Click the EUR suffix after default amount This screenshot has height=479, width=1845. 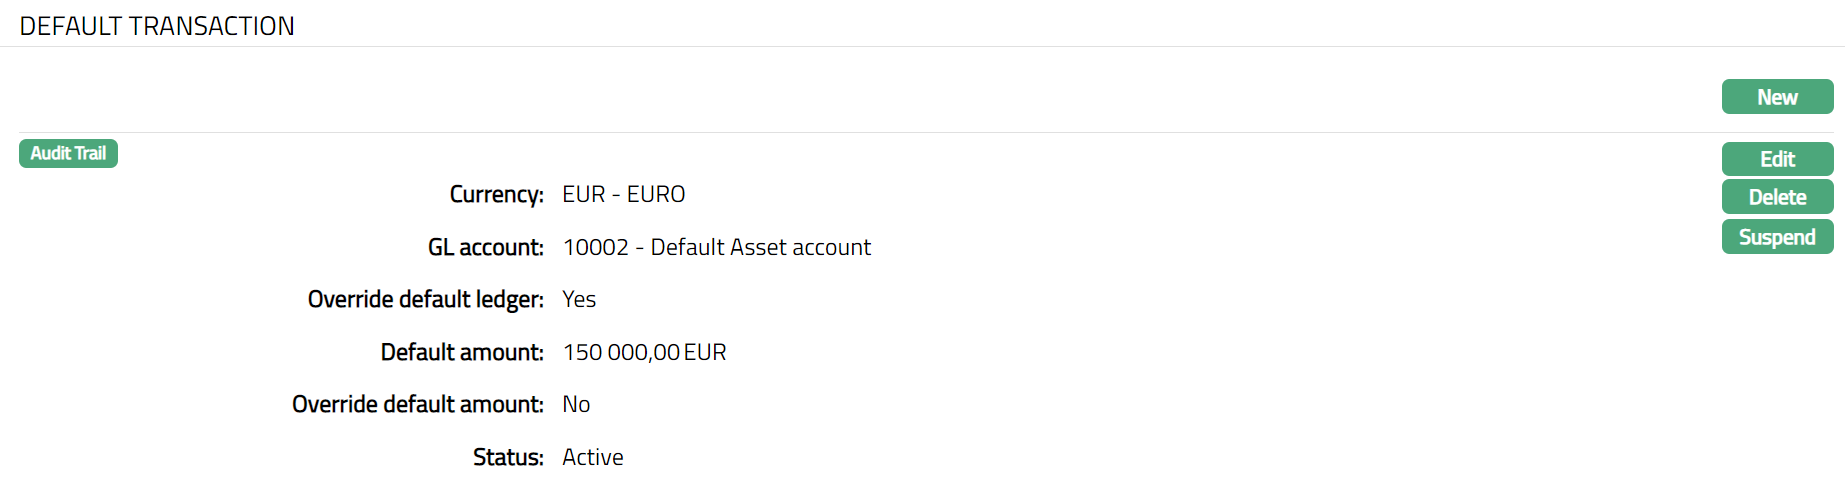coord(705,352)
